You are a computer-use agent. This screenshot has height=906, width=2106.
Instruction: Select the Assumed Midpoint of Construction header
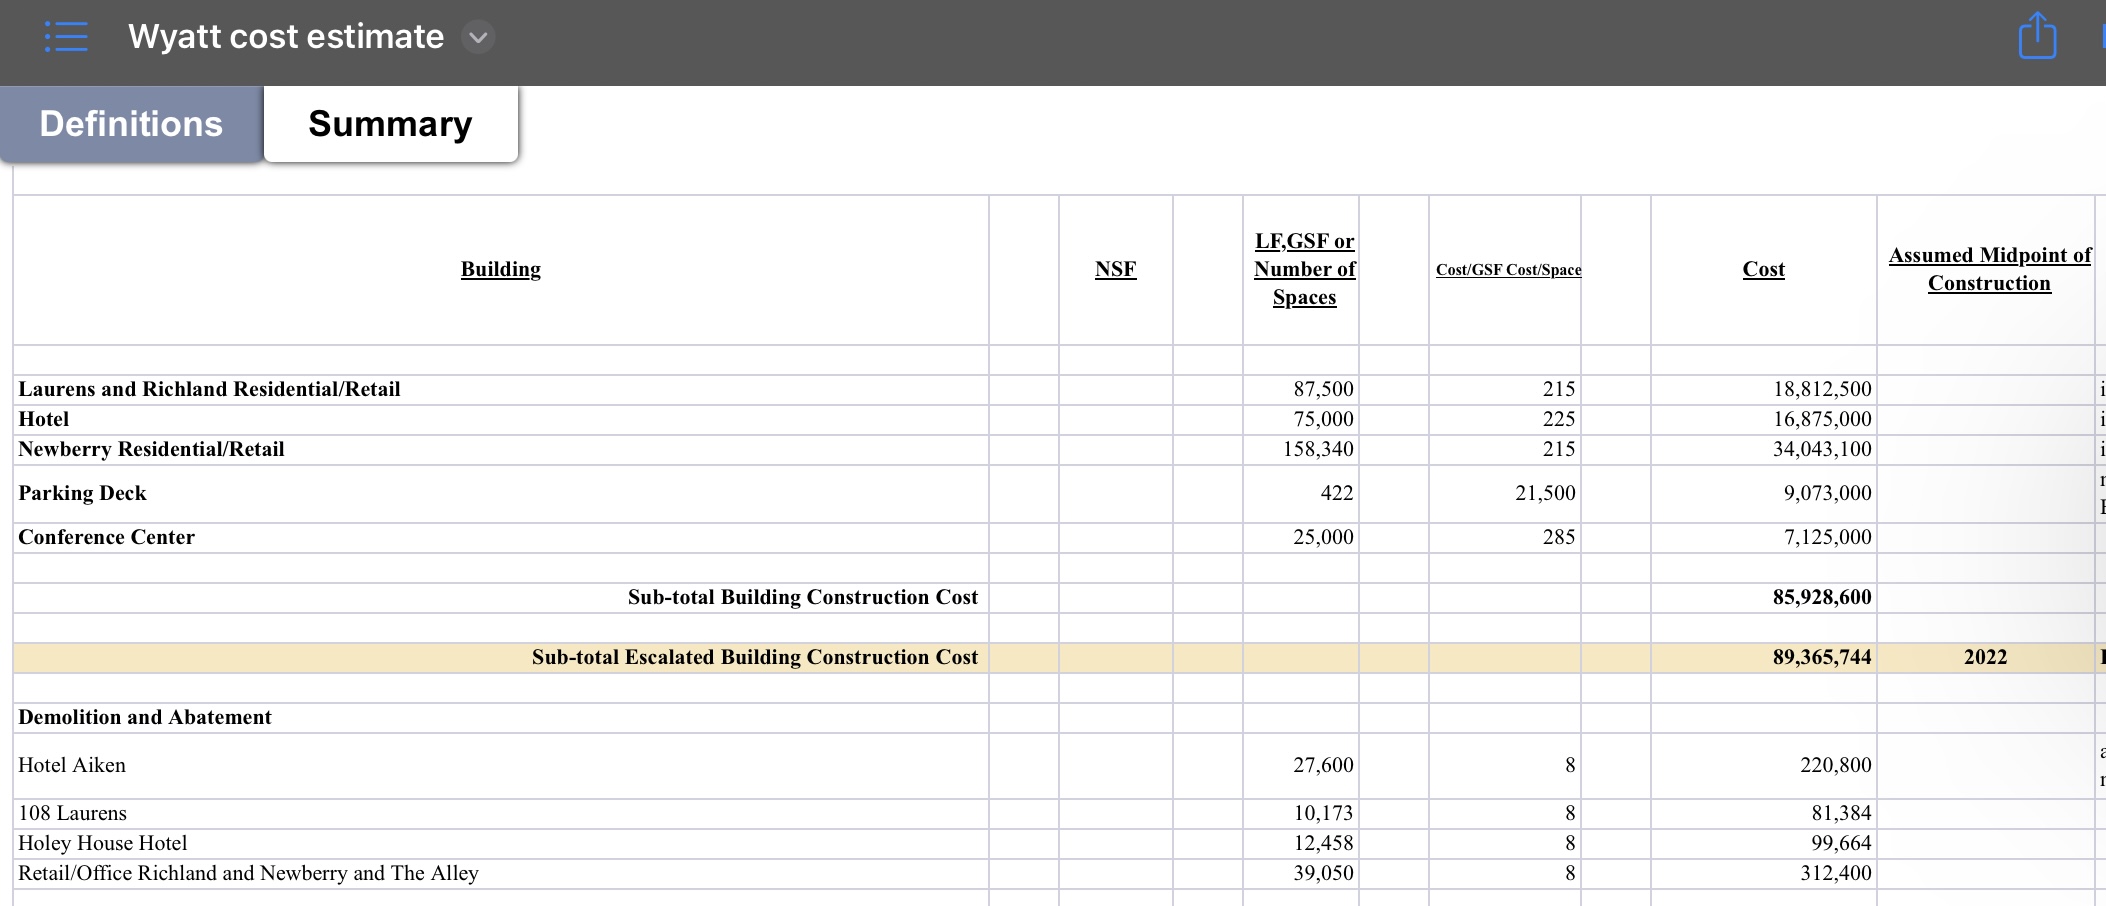tap(1988, 269)
